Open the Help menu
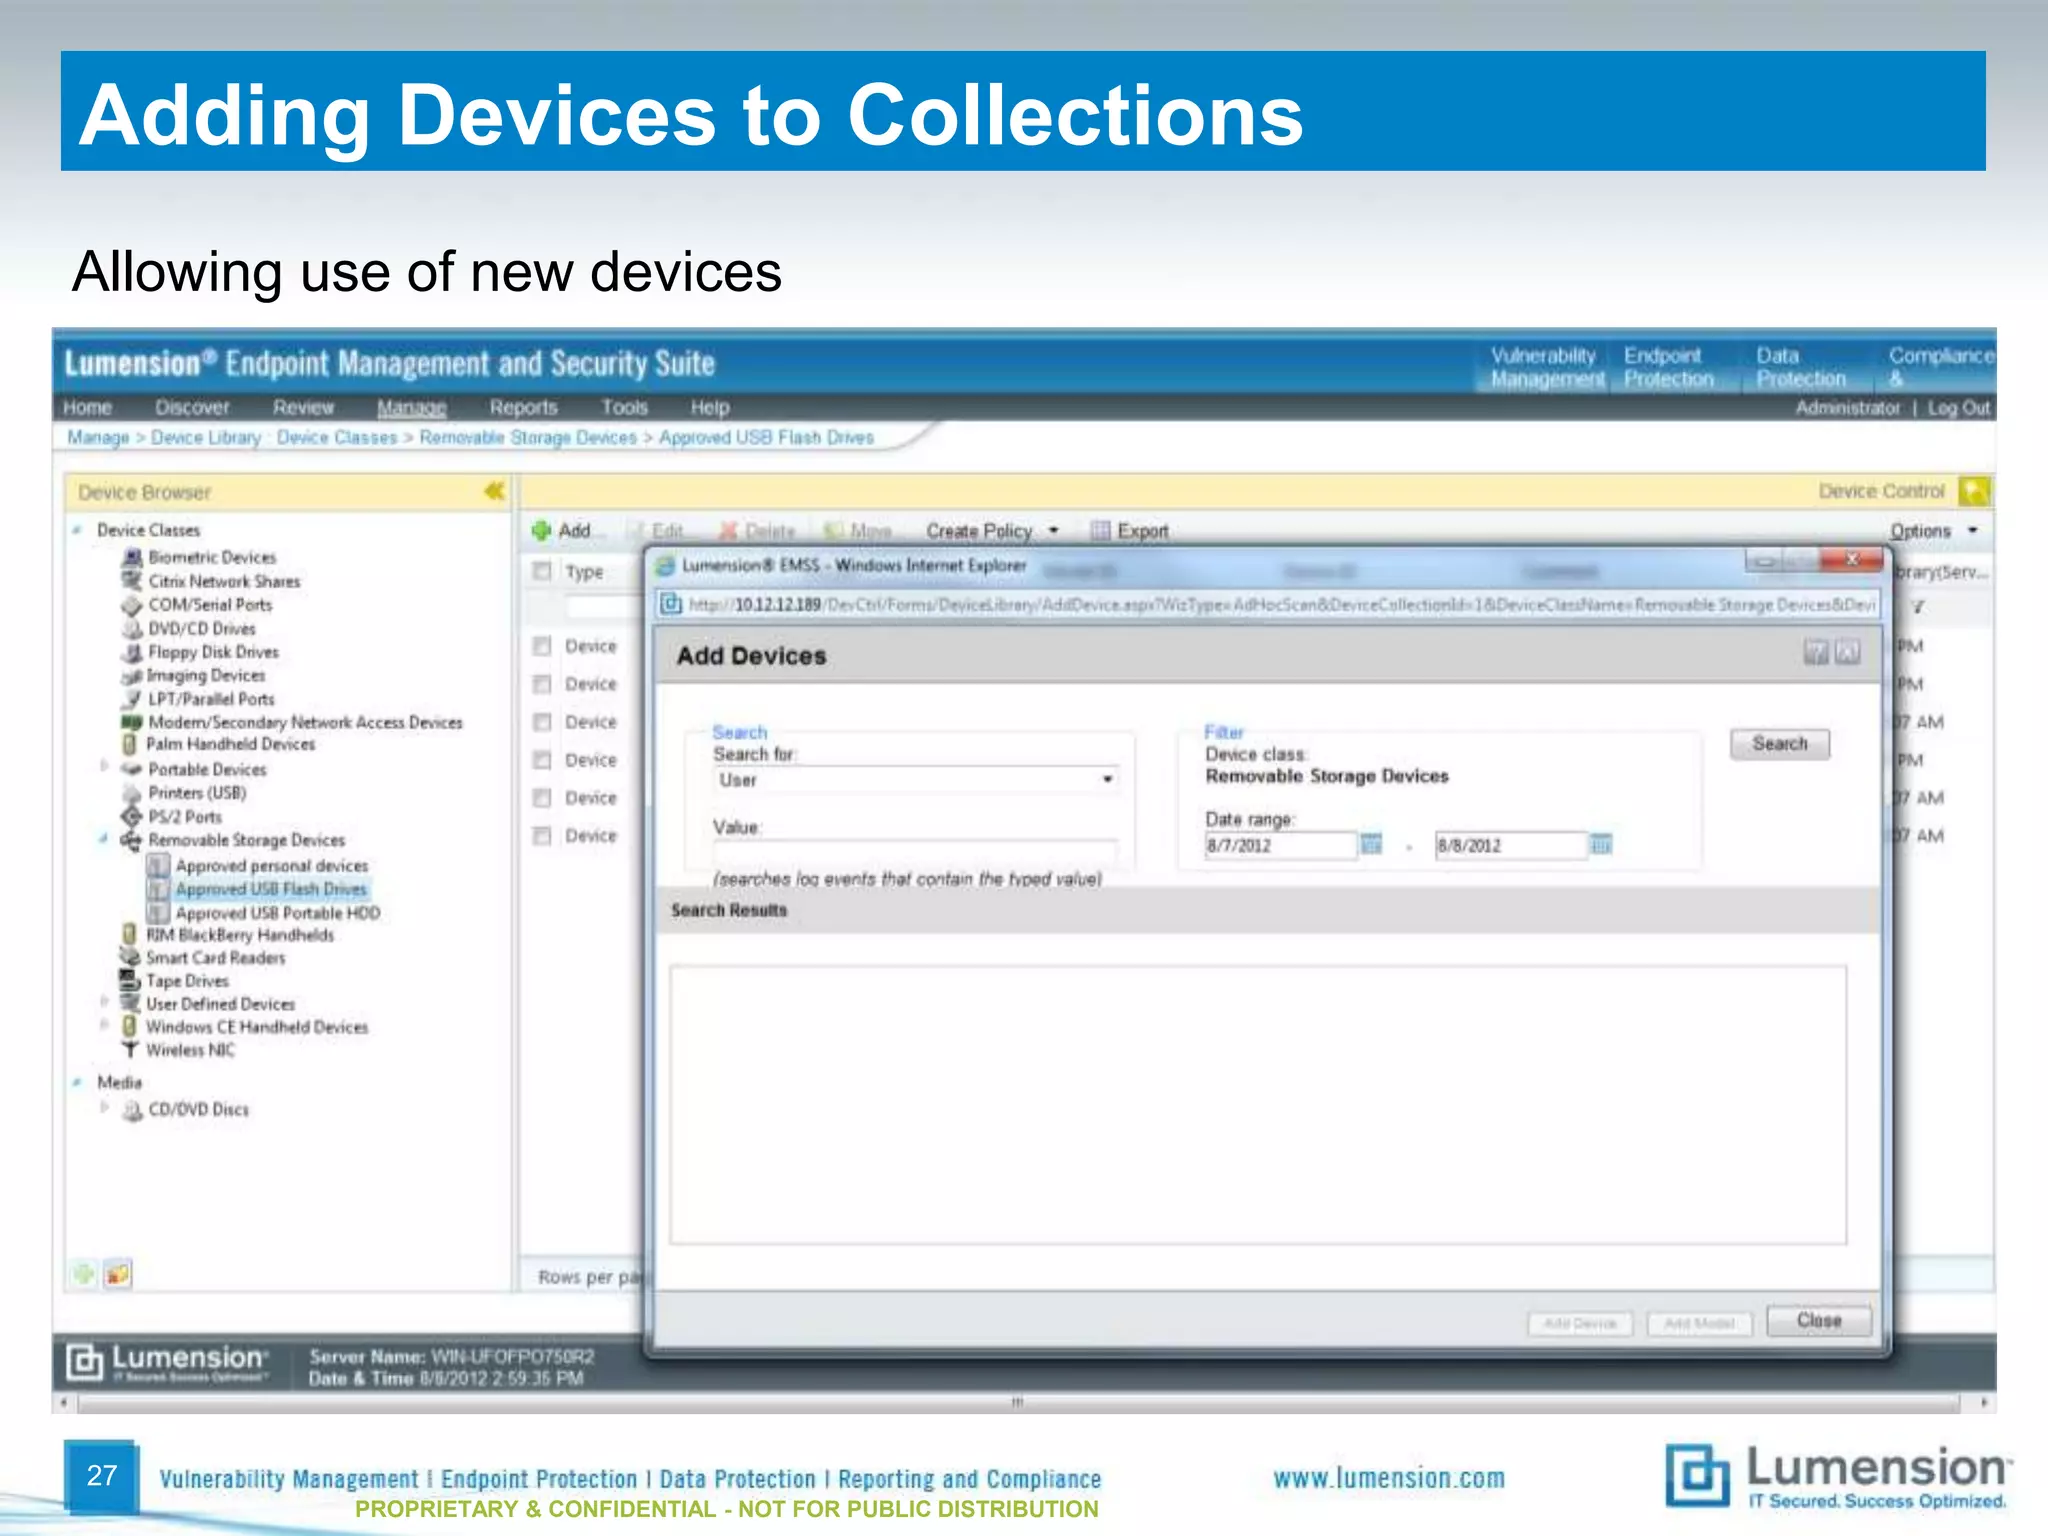The width and height of the screenshot is (2048, 1536). tap(710, 407)
